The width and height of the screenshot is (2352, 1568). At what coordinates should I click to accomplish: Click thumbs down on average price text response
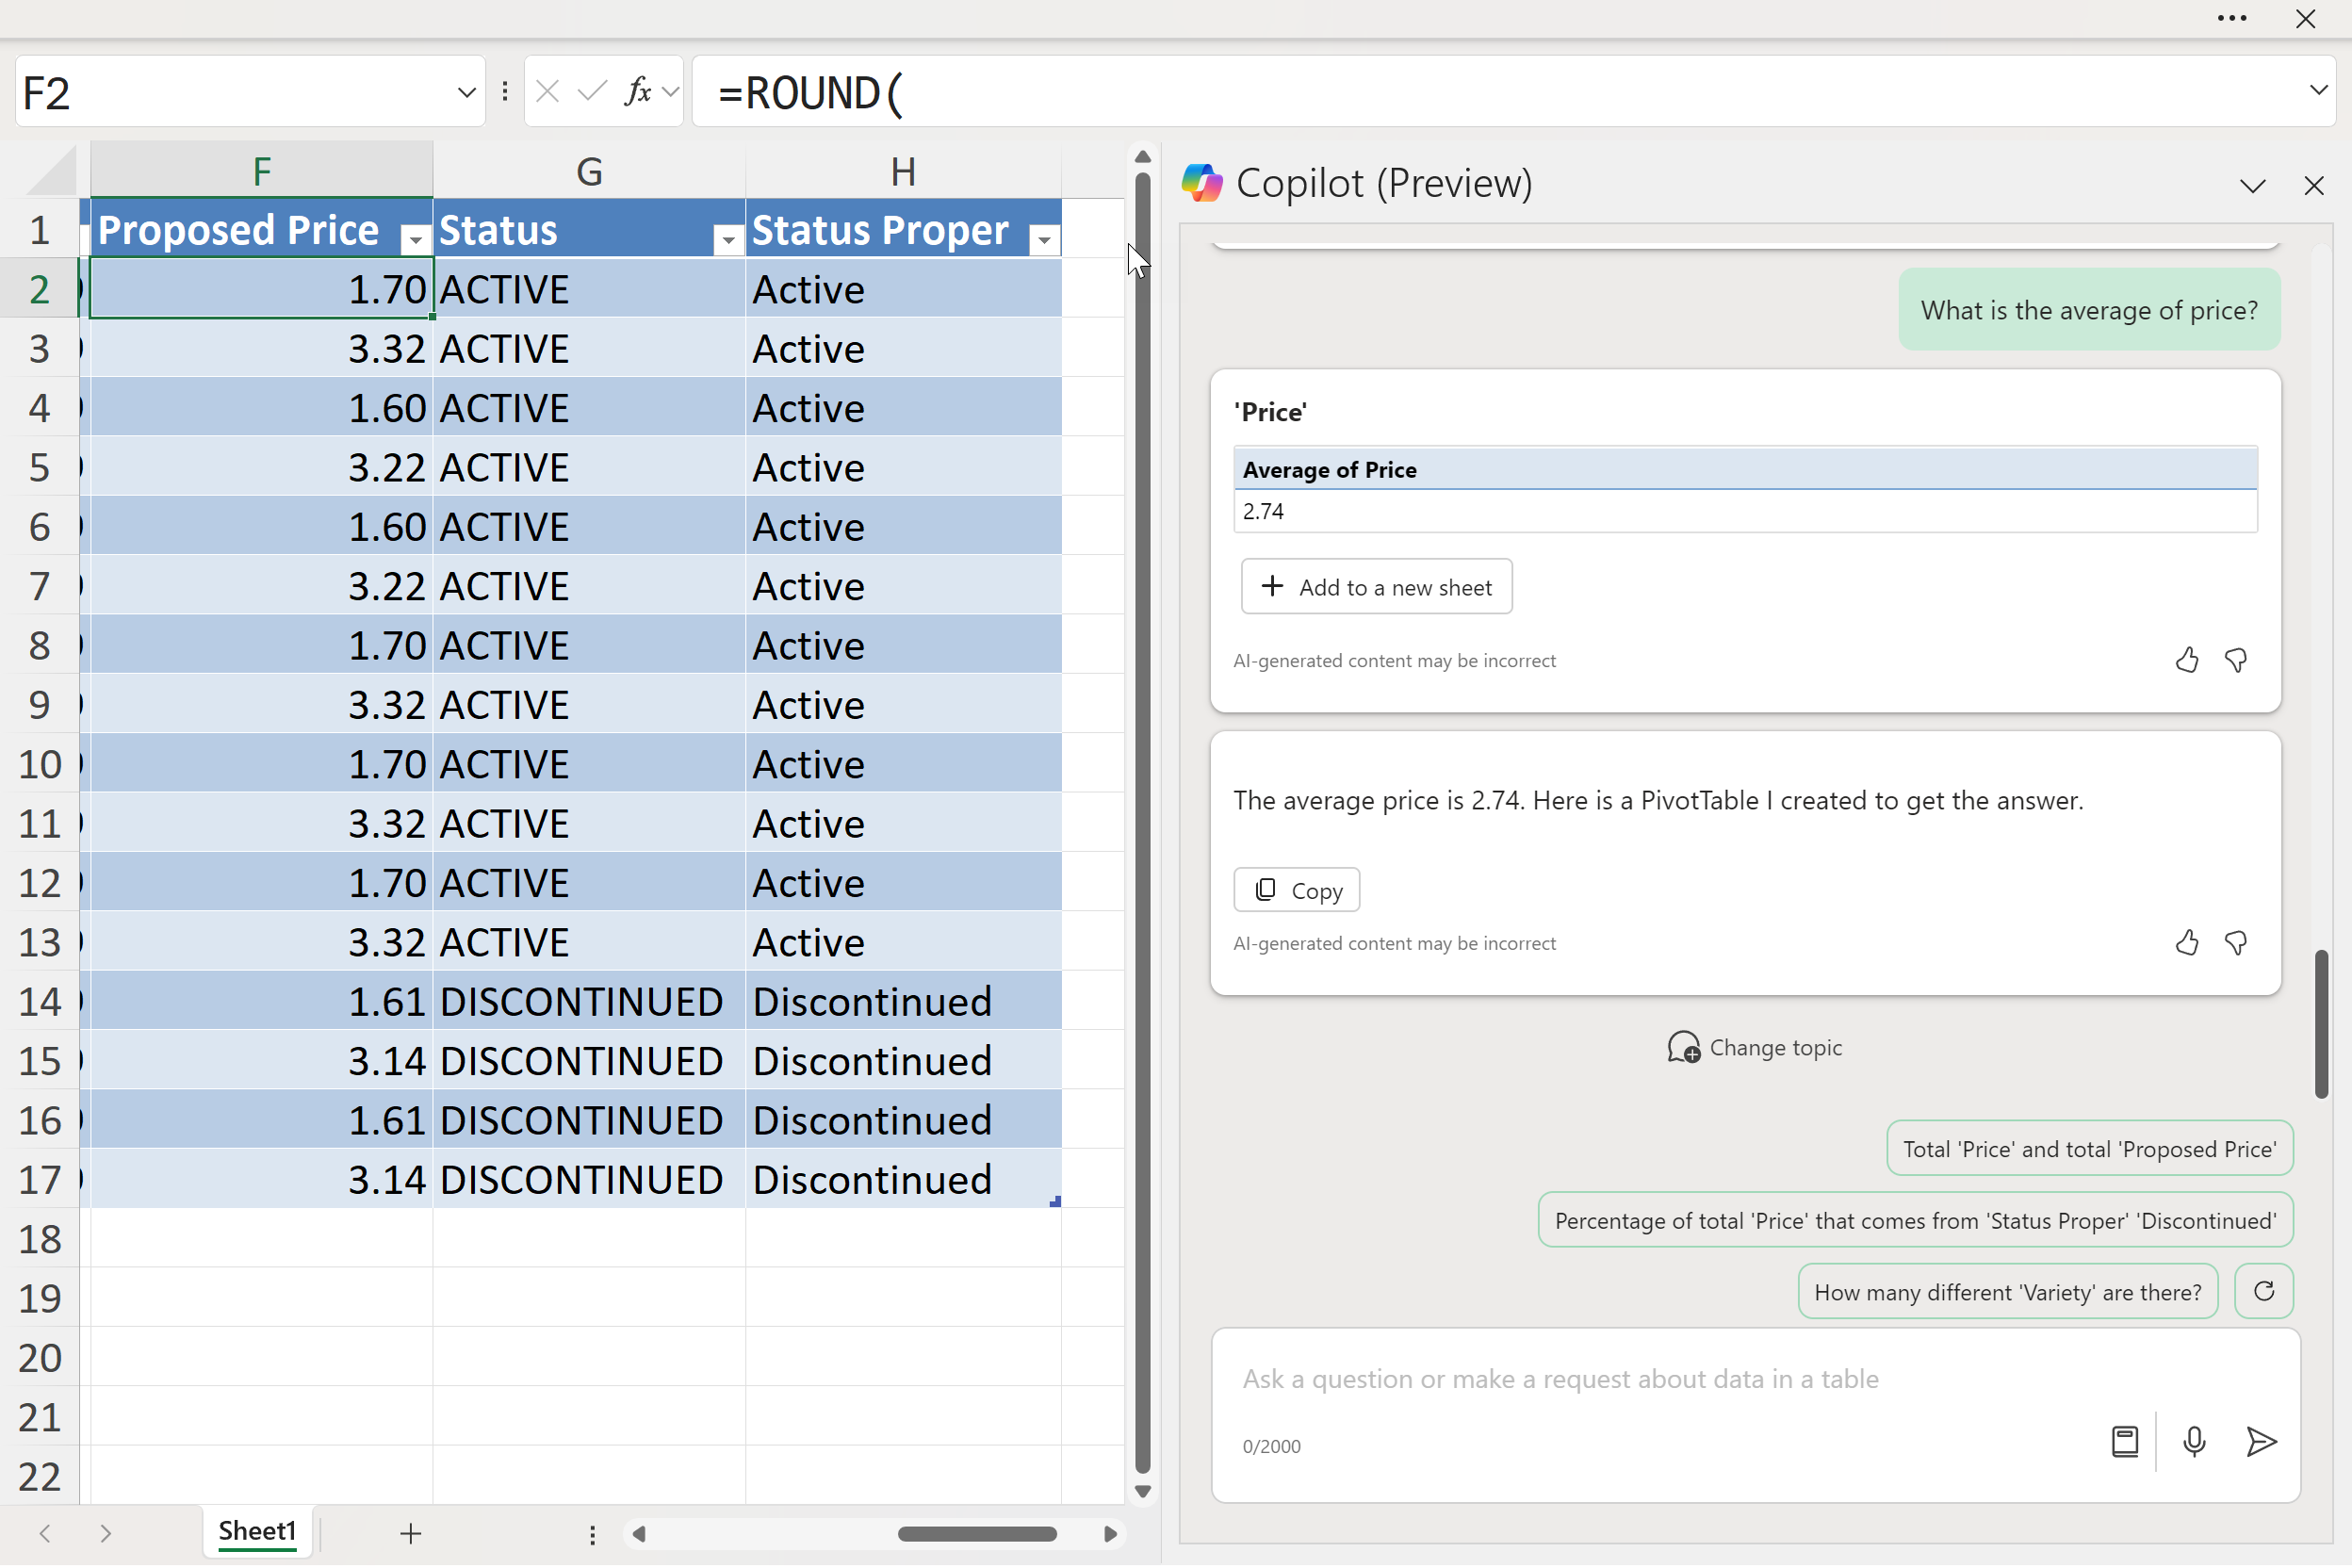(2236, 943)
